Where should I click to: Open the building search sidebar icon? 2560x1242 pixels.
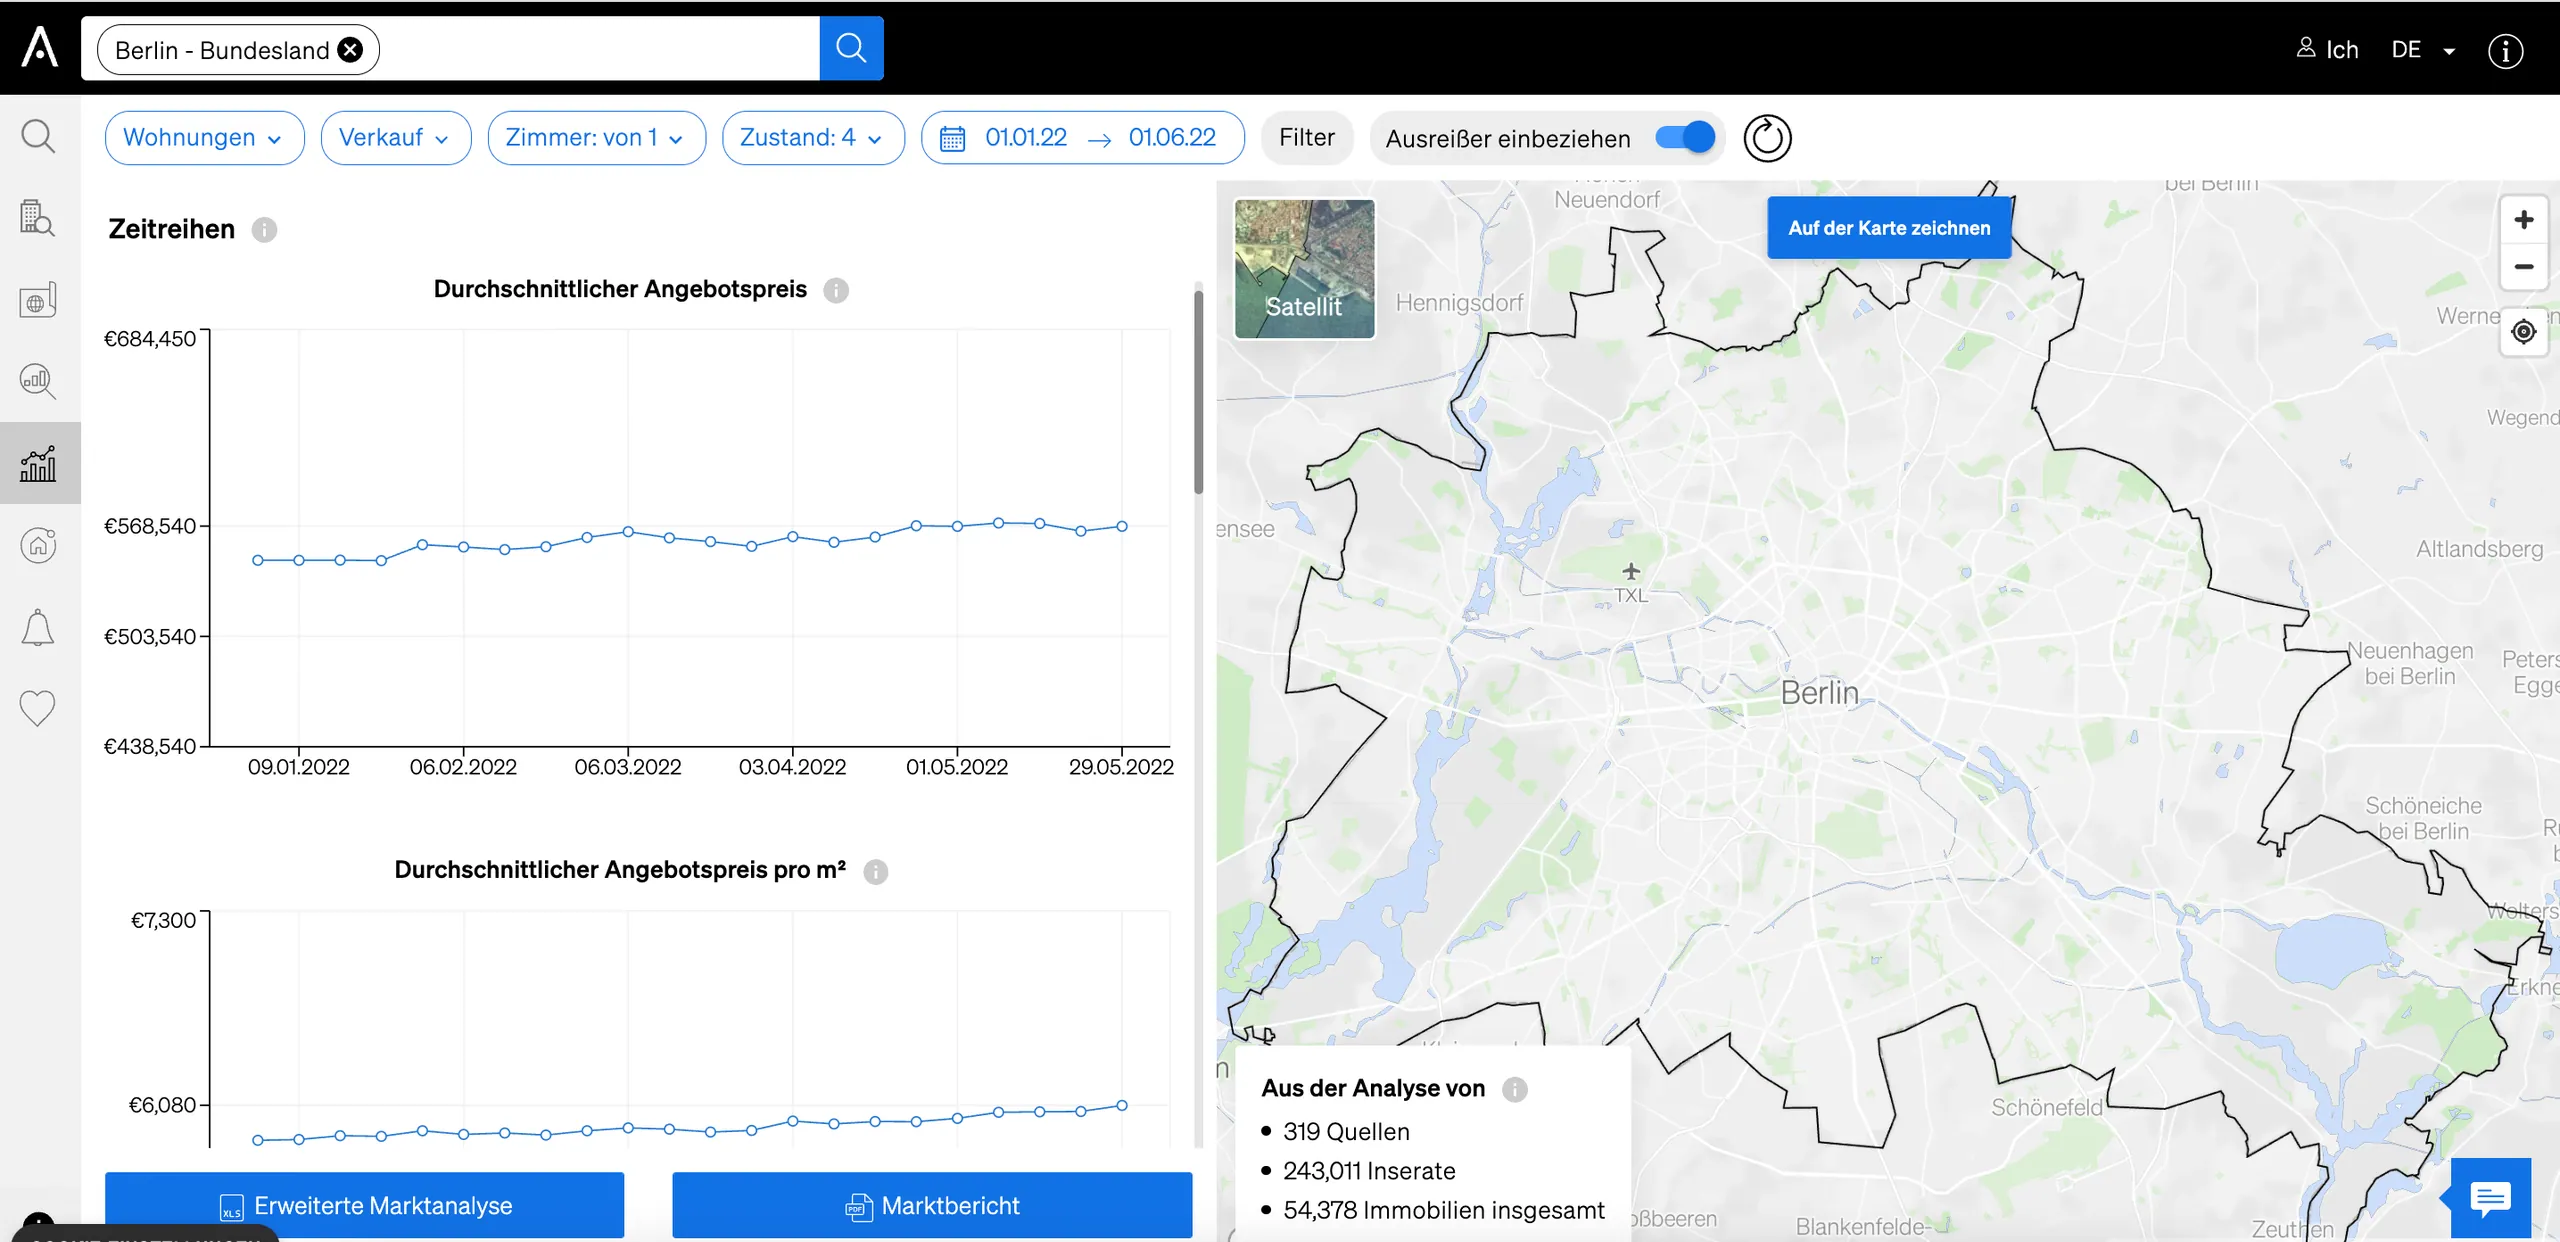(x=38, y=217)
